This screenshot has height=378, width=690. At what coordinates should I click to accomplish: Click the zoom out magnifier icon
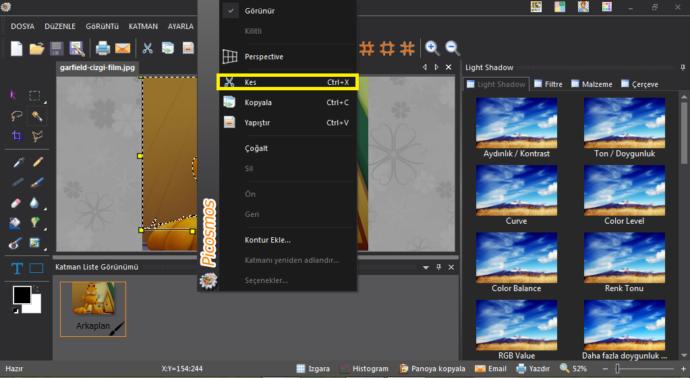pyautogui.click(x=452, y=48)
